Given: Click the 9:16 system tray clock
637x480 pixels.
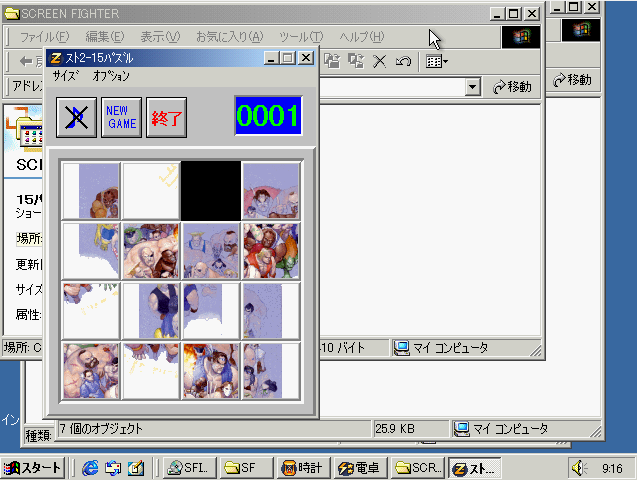Looking at the screenshot, I should (x=612, y=469).
